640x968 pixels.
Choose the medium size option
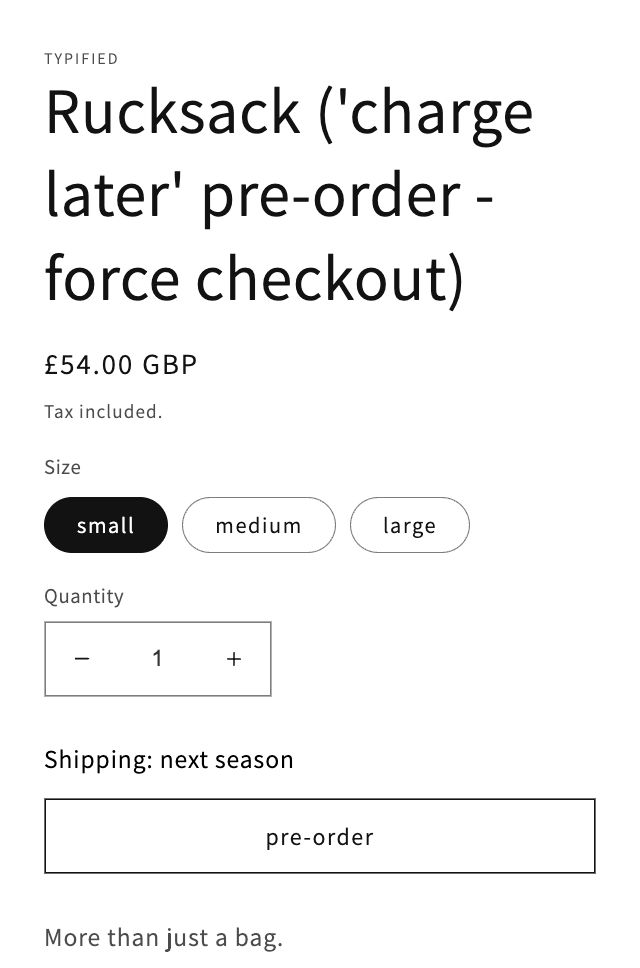pos(258,525)
